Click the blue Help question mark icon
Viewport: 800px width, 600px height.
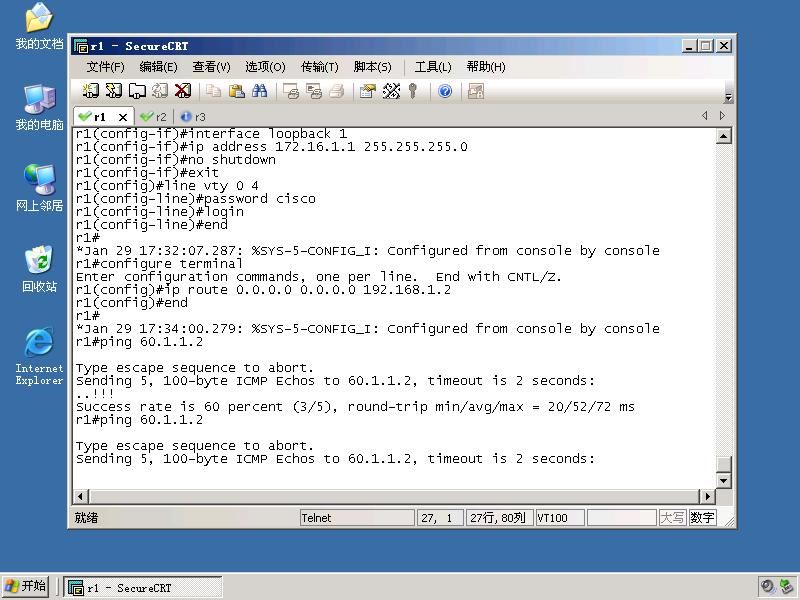pos(445,91)
